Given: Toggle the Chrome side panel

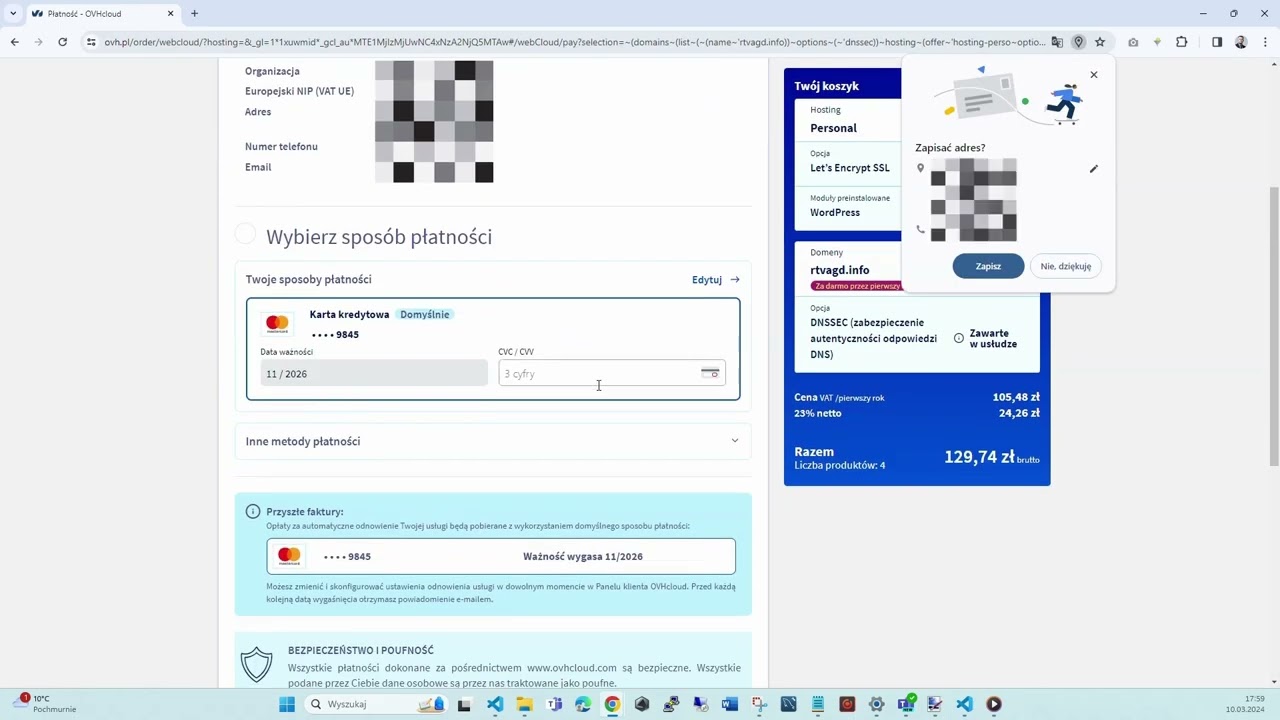Looking at the screenshot, I should 1217,42.
